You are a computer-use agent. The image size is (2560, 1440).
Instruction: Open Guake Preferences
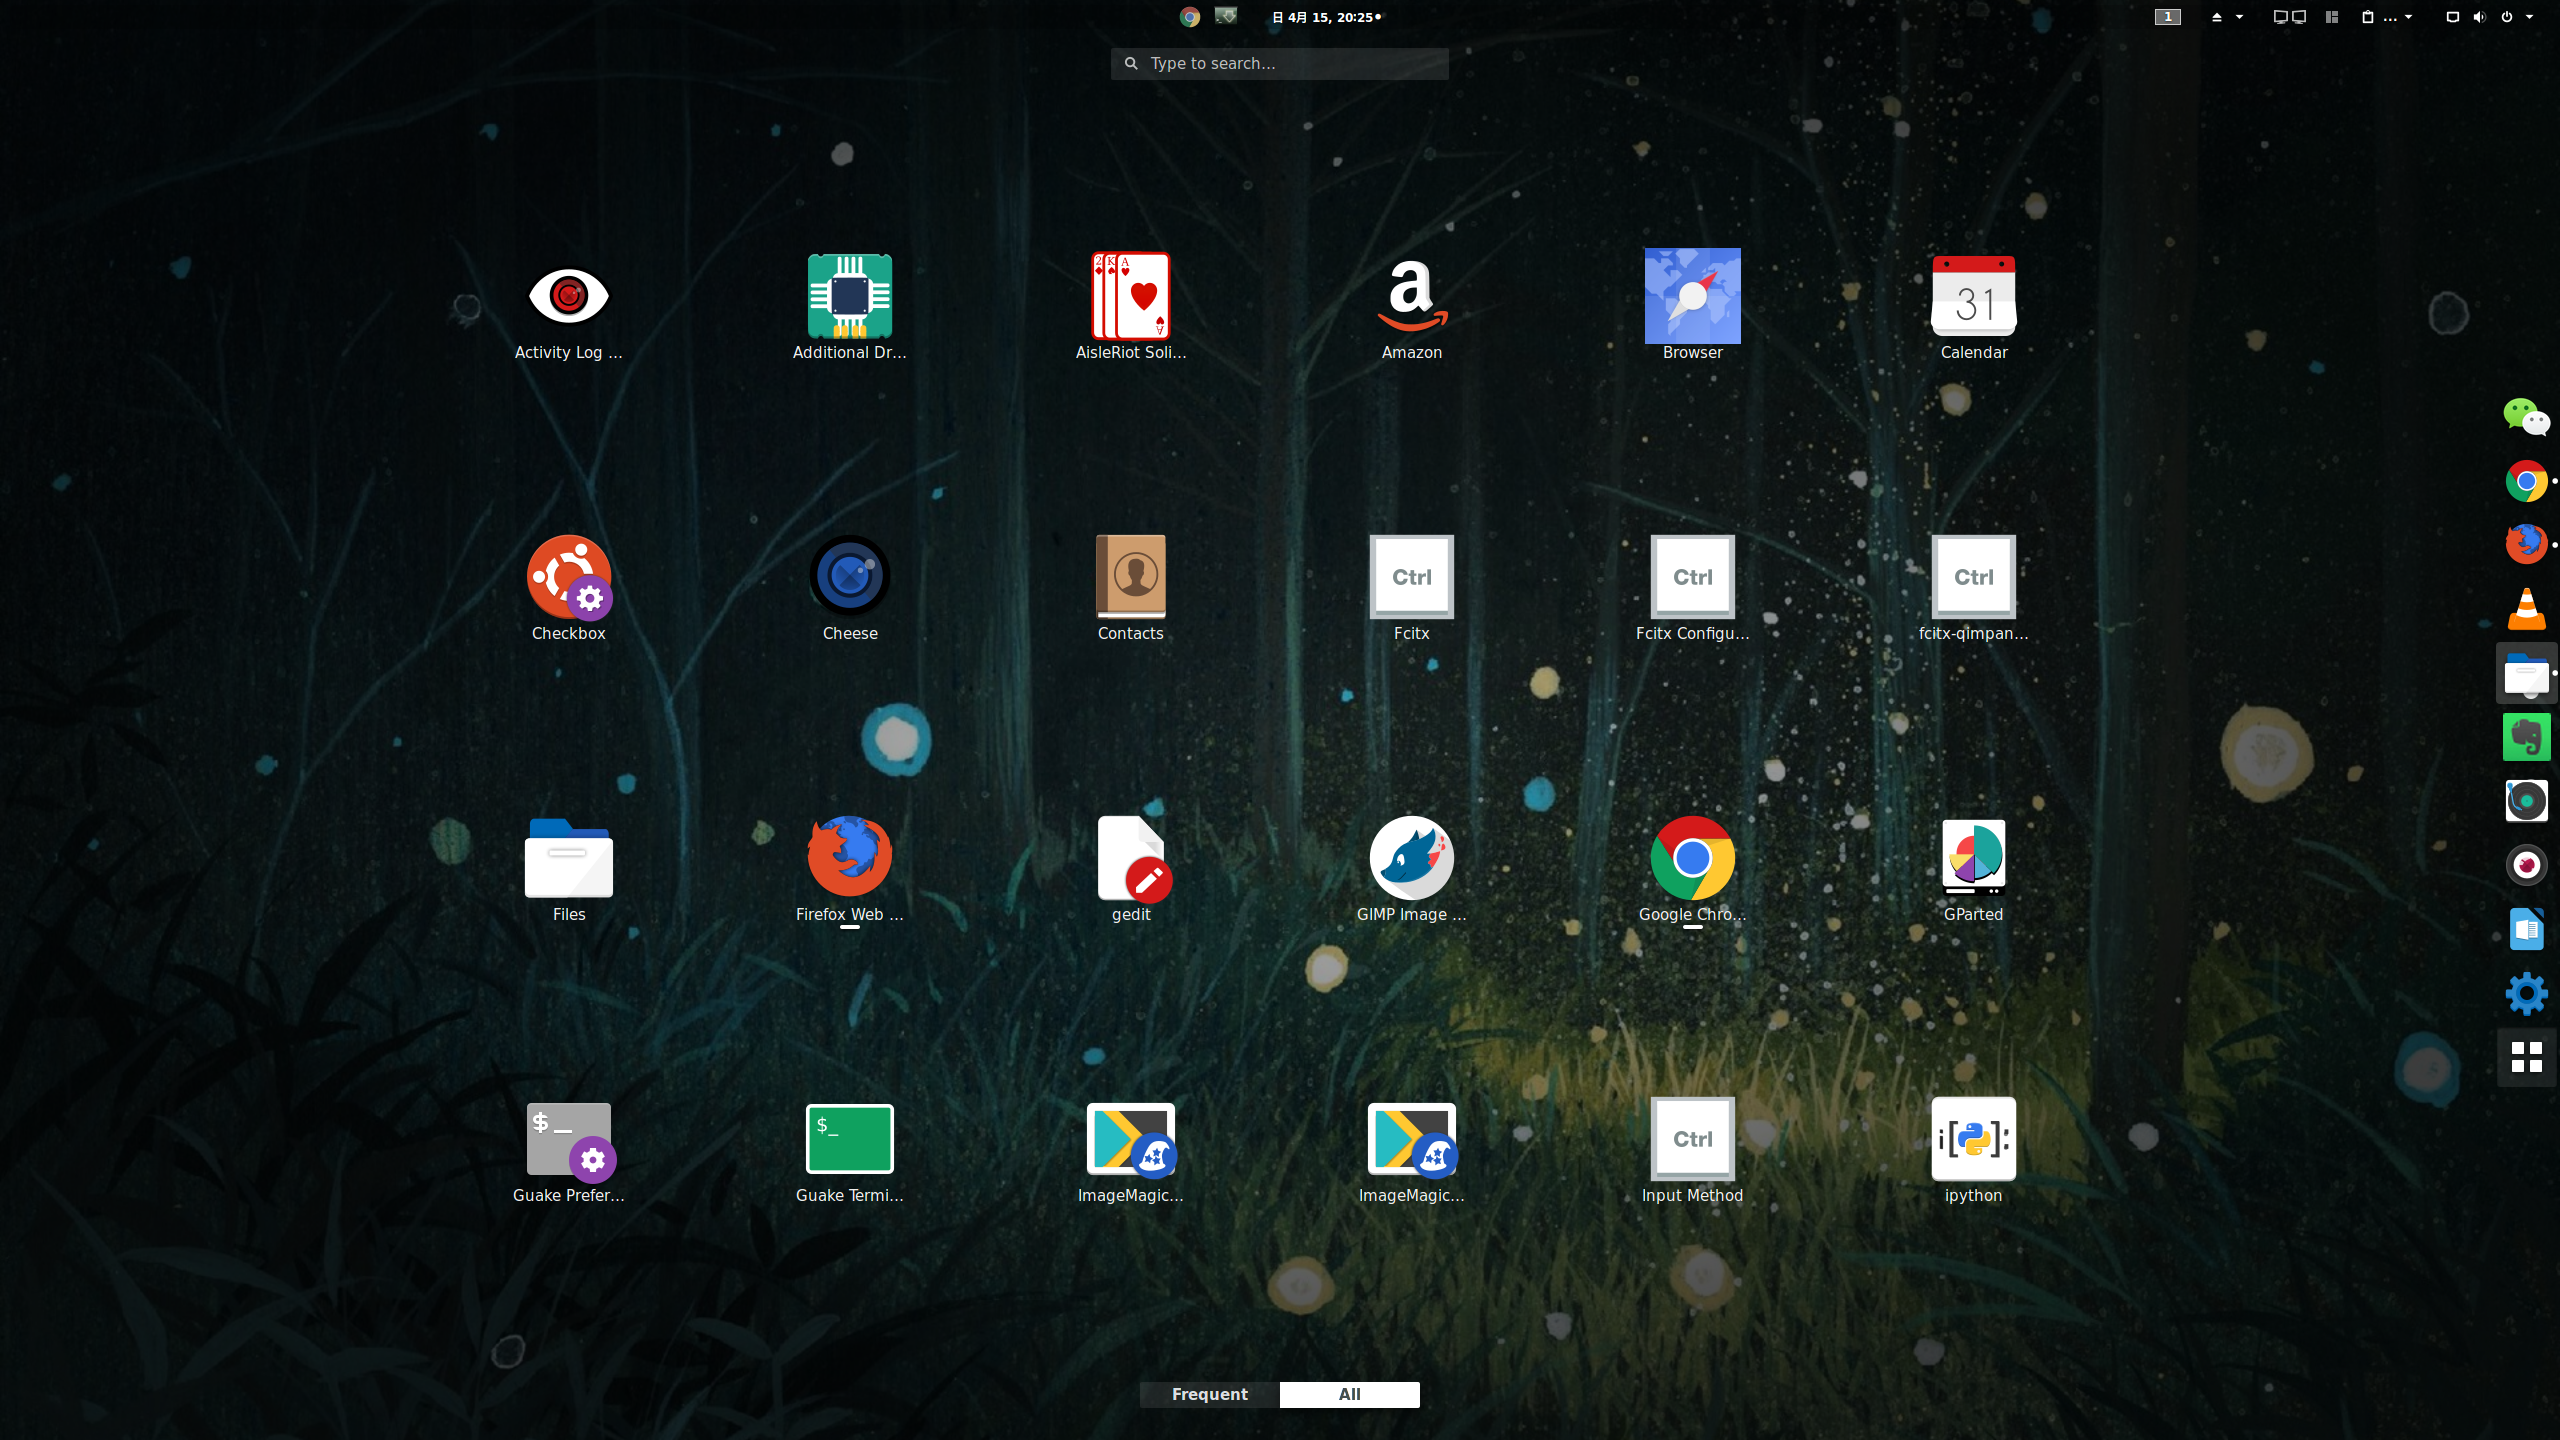(x=568, y=1151)
